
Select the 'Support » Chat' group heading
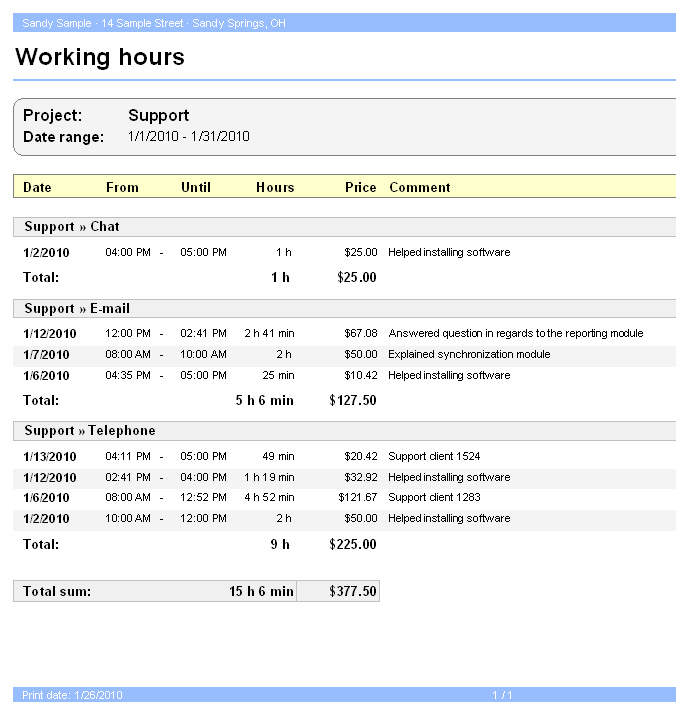[x=72, y=226]
